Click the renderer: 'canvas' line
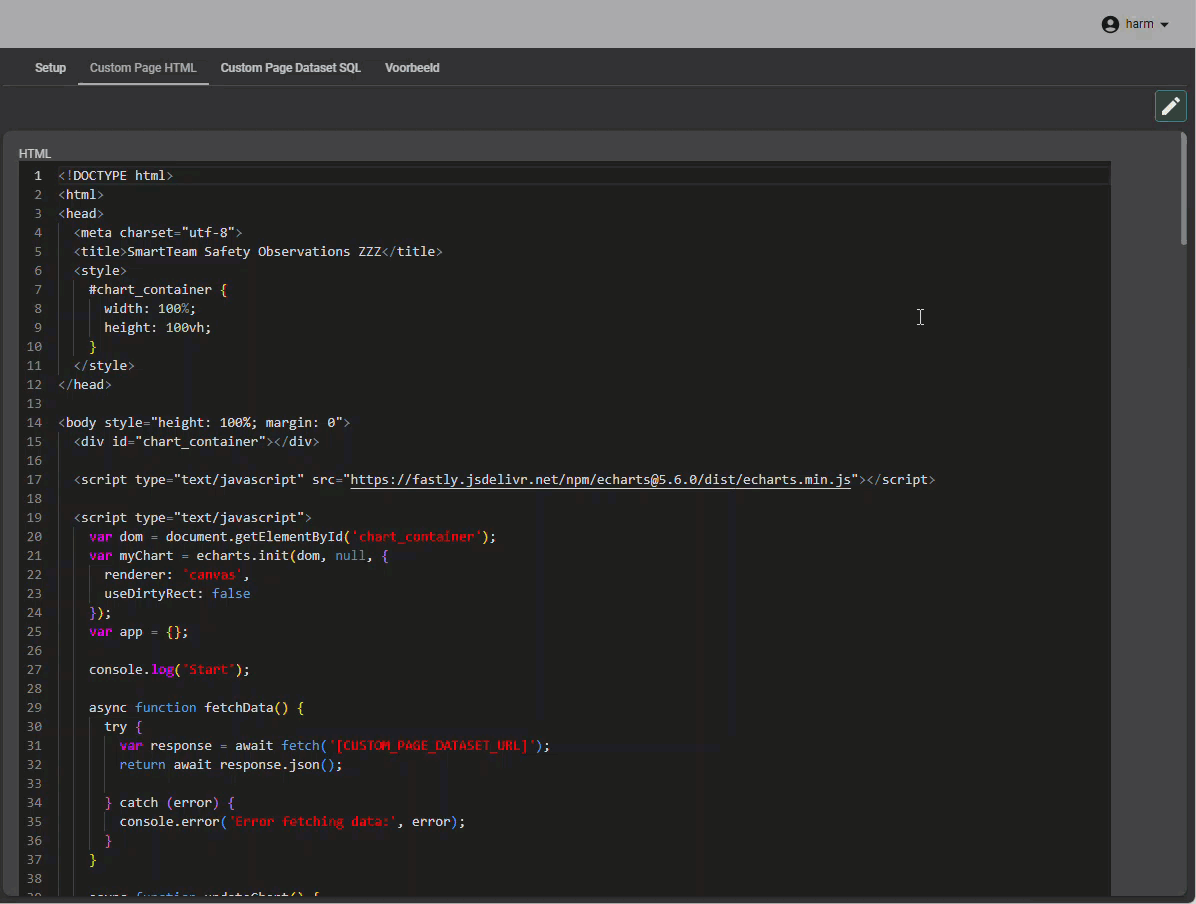 [177, 575]
